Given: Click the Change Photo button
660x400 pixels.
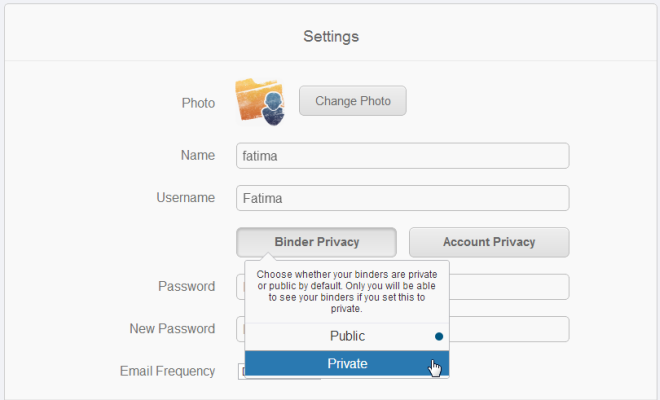Looking at the screenshot, I should (353, 101).
